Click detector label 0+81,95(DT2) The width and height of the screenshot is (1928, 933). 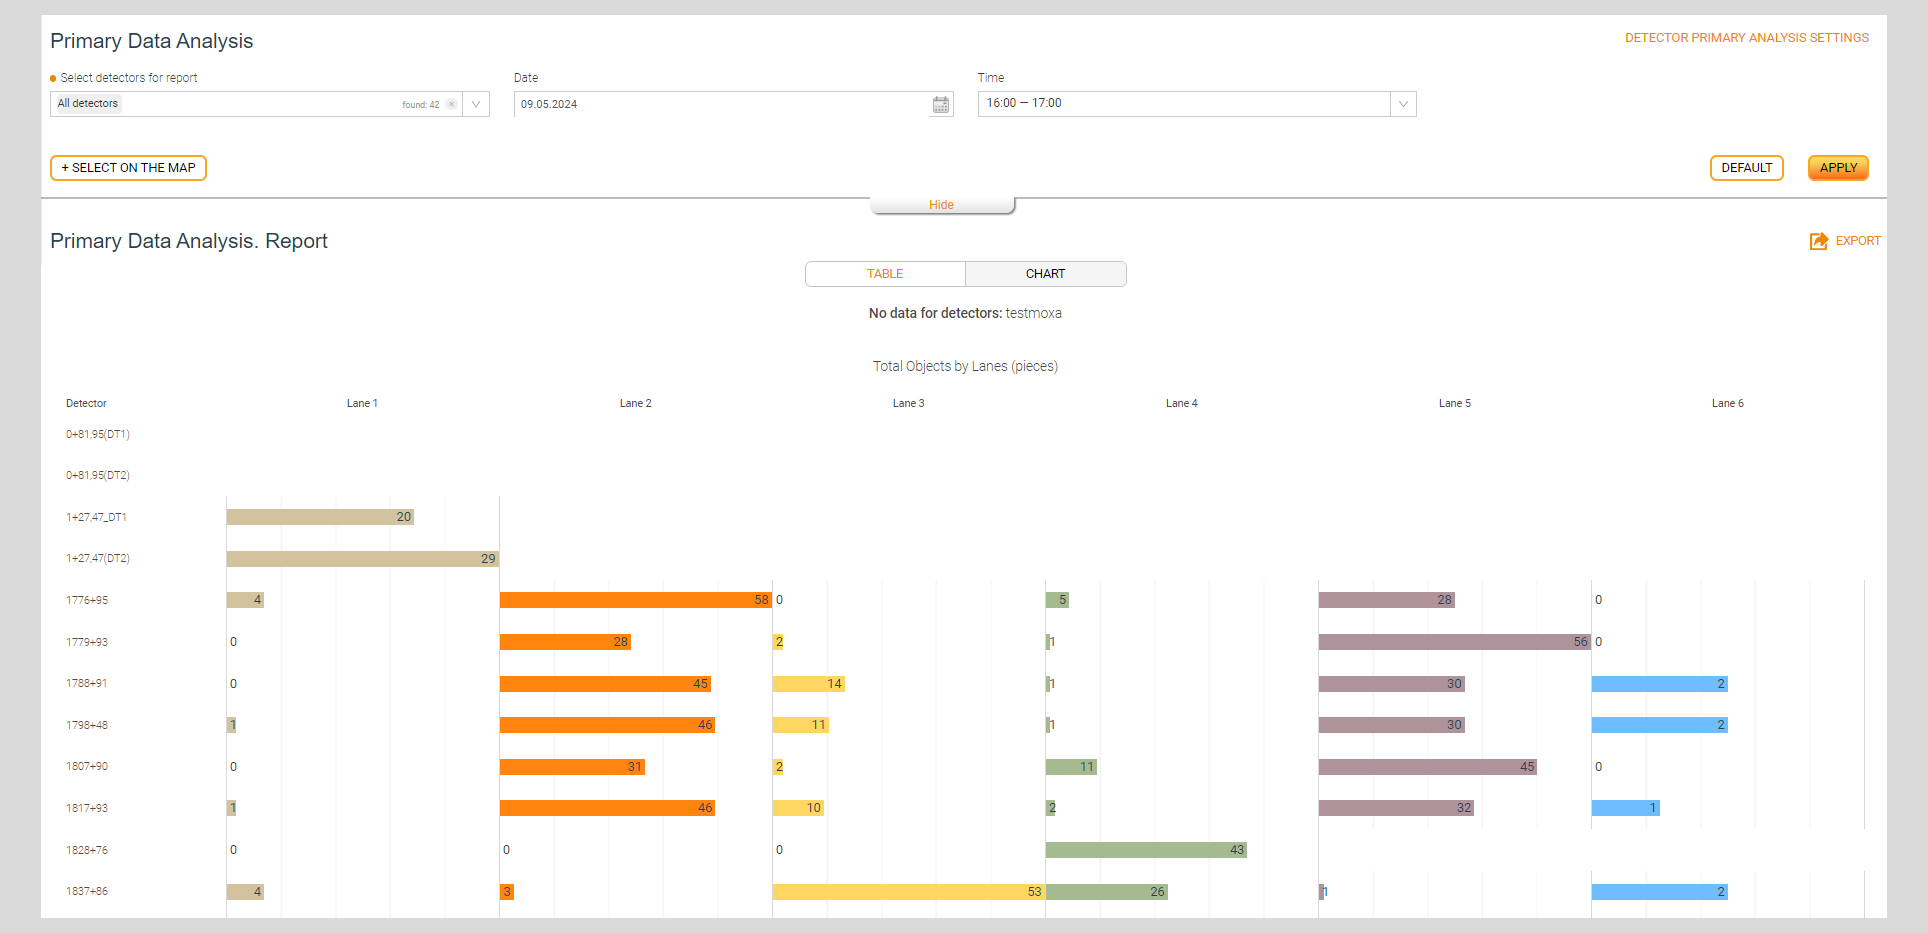coord(98,475)
